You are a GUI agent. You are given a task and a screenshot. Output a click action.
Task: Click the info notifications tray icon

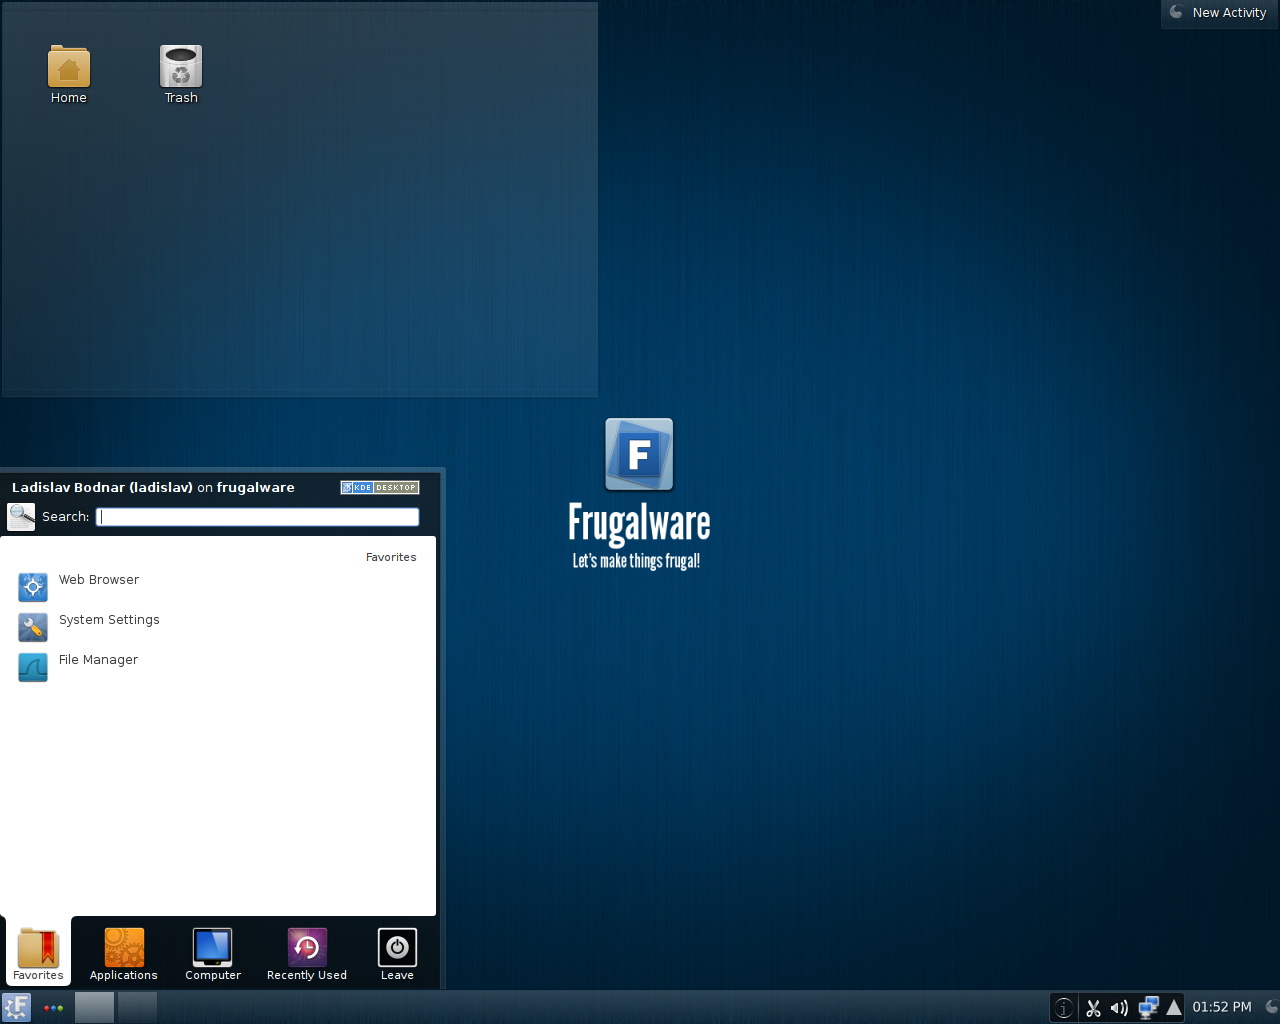[x=1065, y=1008]
